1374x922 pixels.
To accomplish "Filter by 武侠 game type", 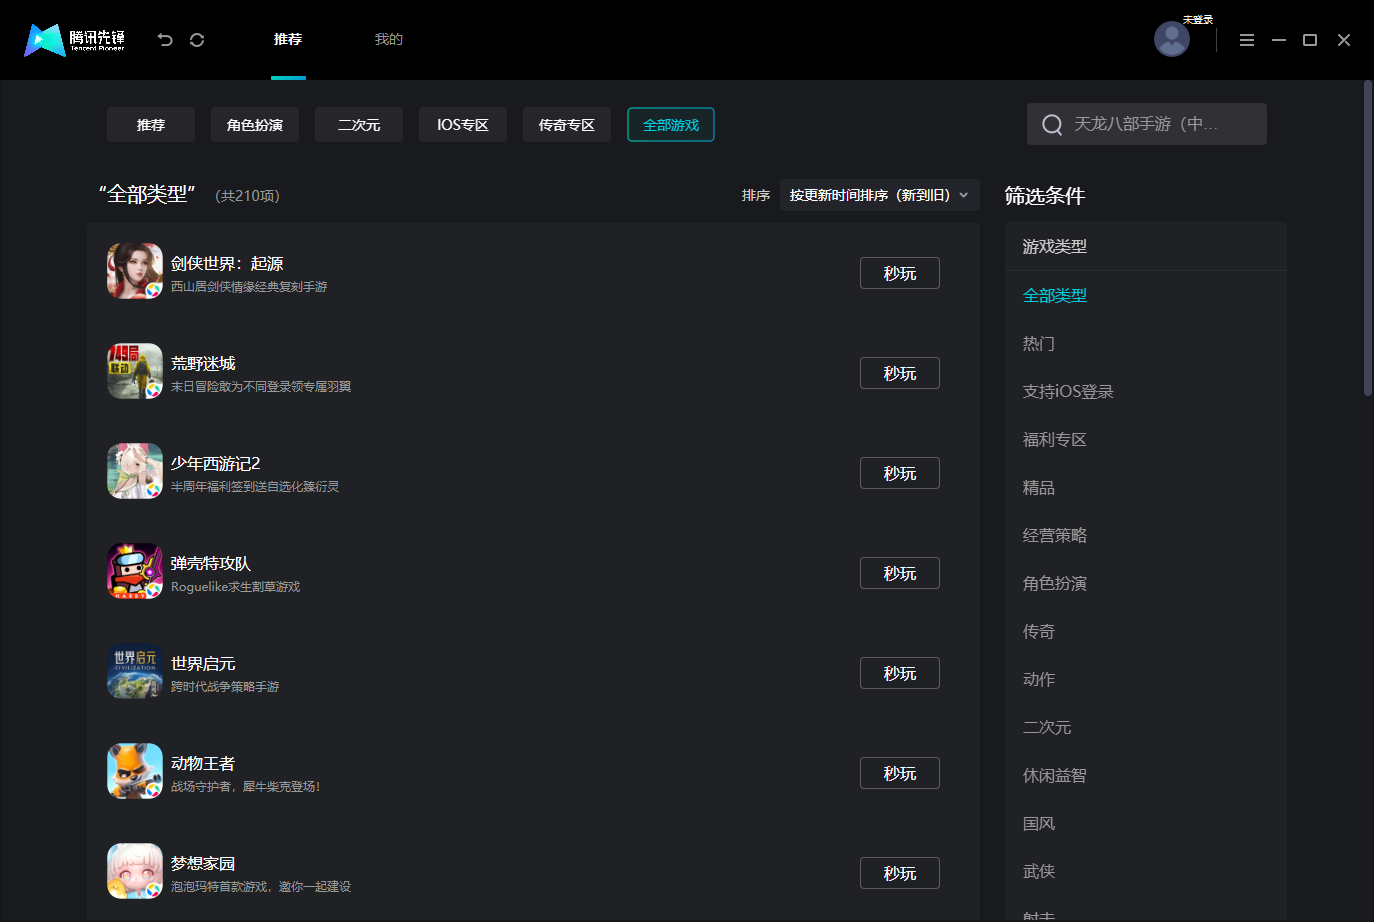I will (1039, 871).
